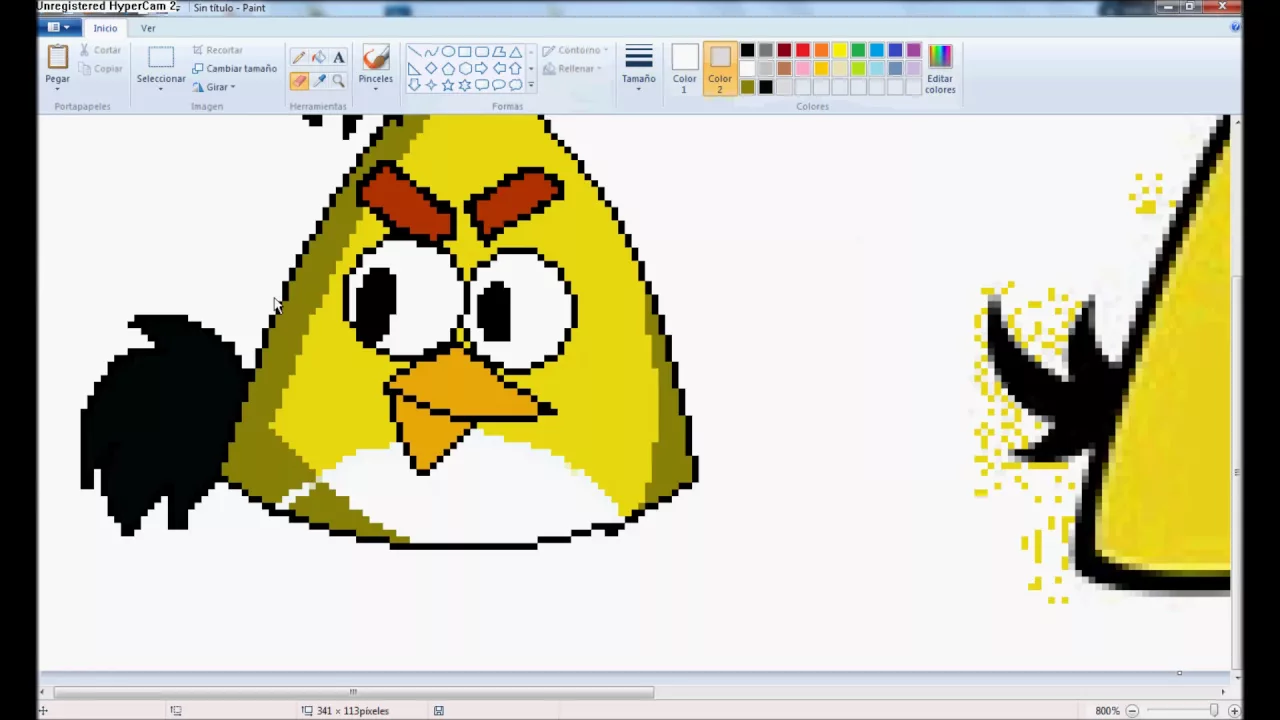Select the Pencil tool
Screen dimensions: 1280x720
[298, 58]
